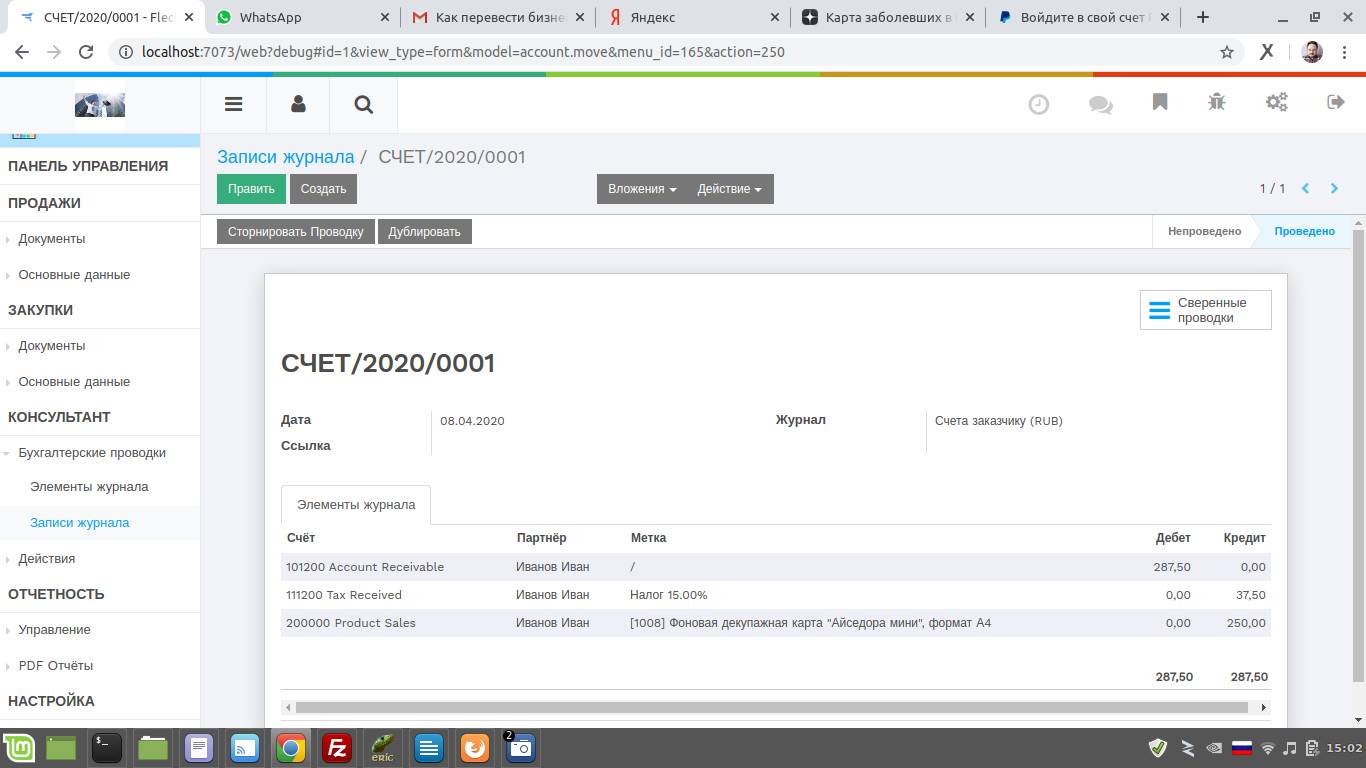
Task: Click the Править button
Action: (251, 189)
